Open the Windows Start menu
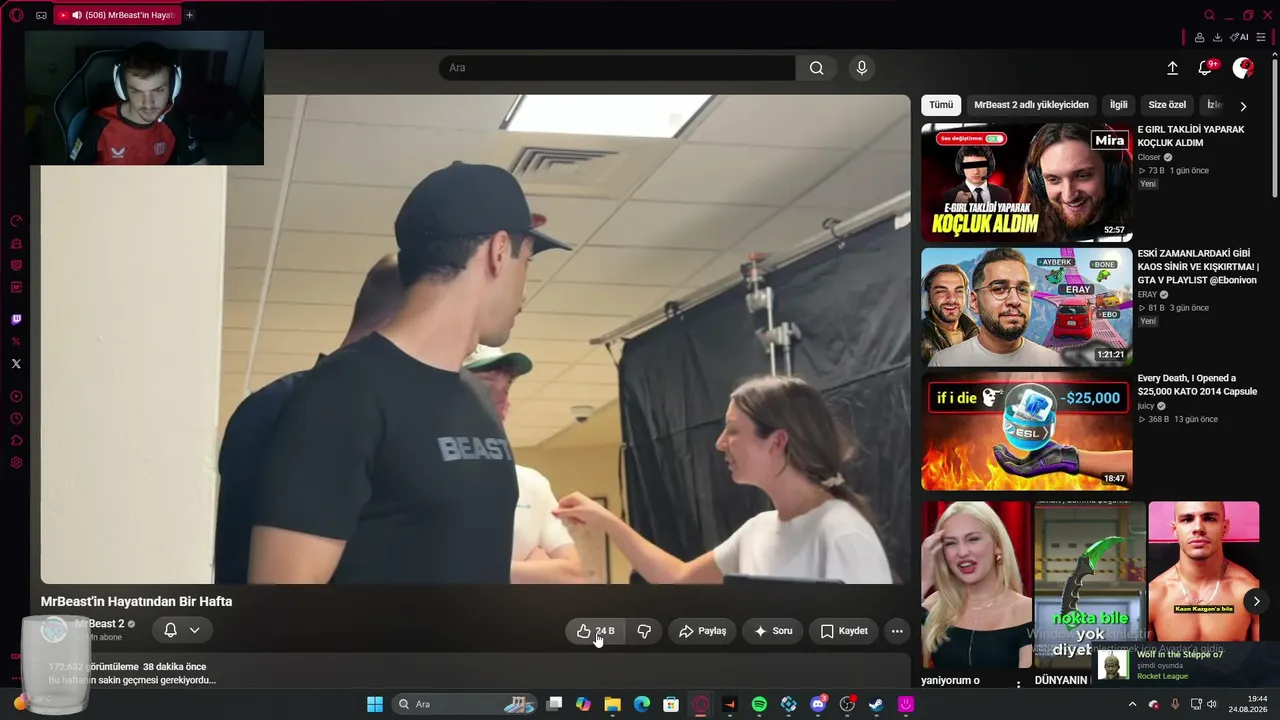This screenshot has height=720, width=1280. pyautogui.click(x=375, y=704)
